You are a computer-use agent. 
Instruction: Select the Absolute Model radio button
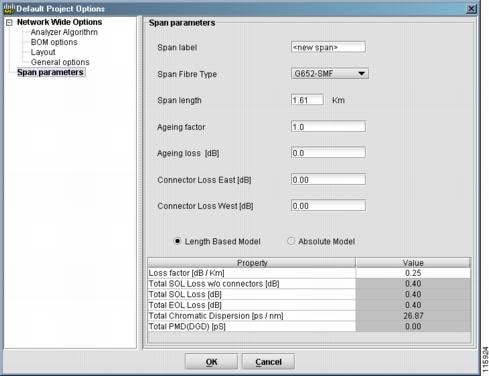[291, 241]
